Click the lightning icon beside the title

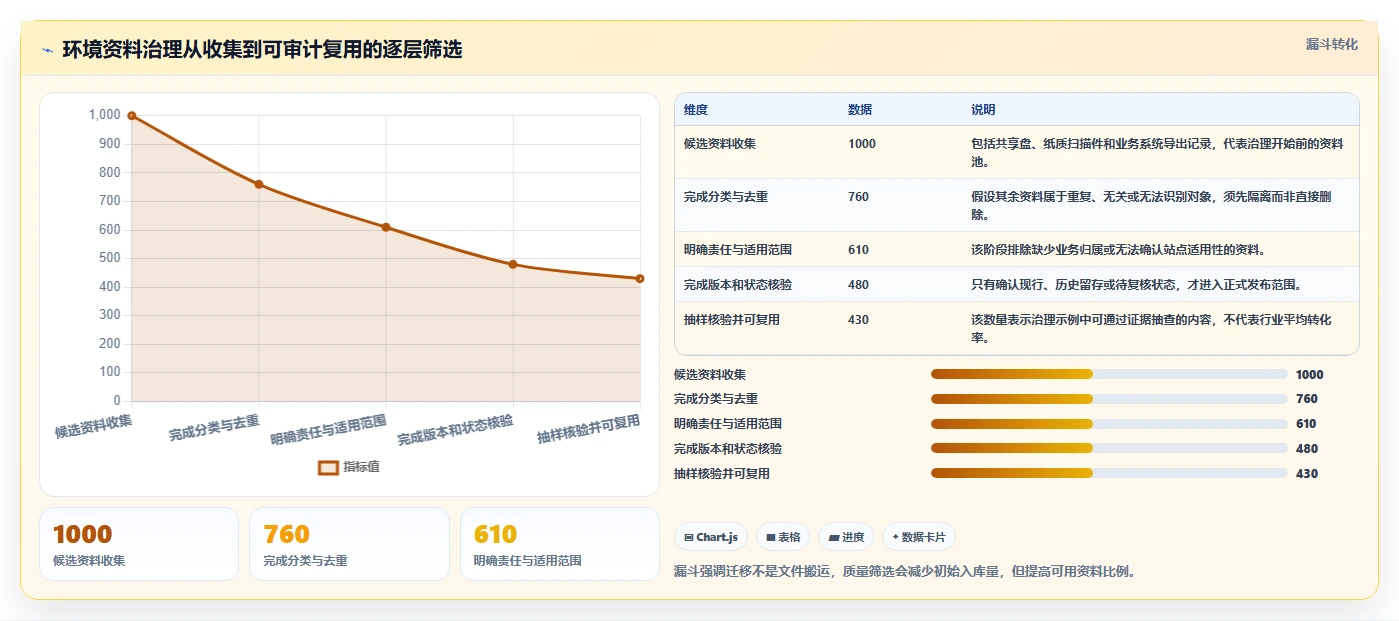[47, 50]
